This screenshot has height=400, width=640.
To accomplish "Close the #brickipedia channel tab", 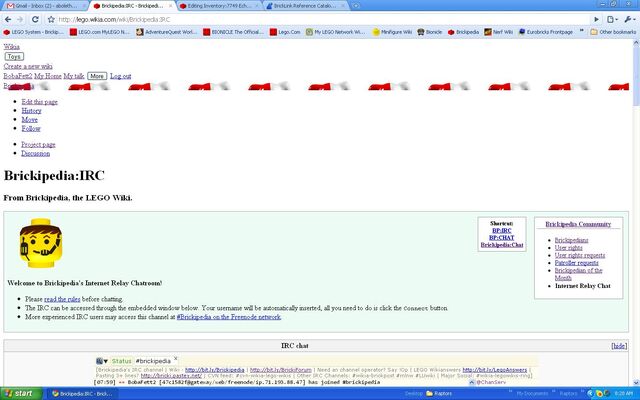I will pyautogui.click(x=176, y=359).
